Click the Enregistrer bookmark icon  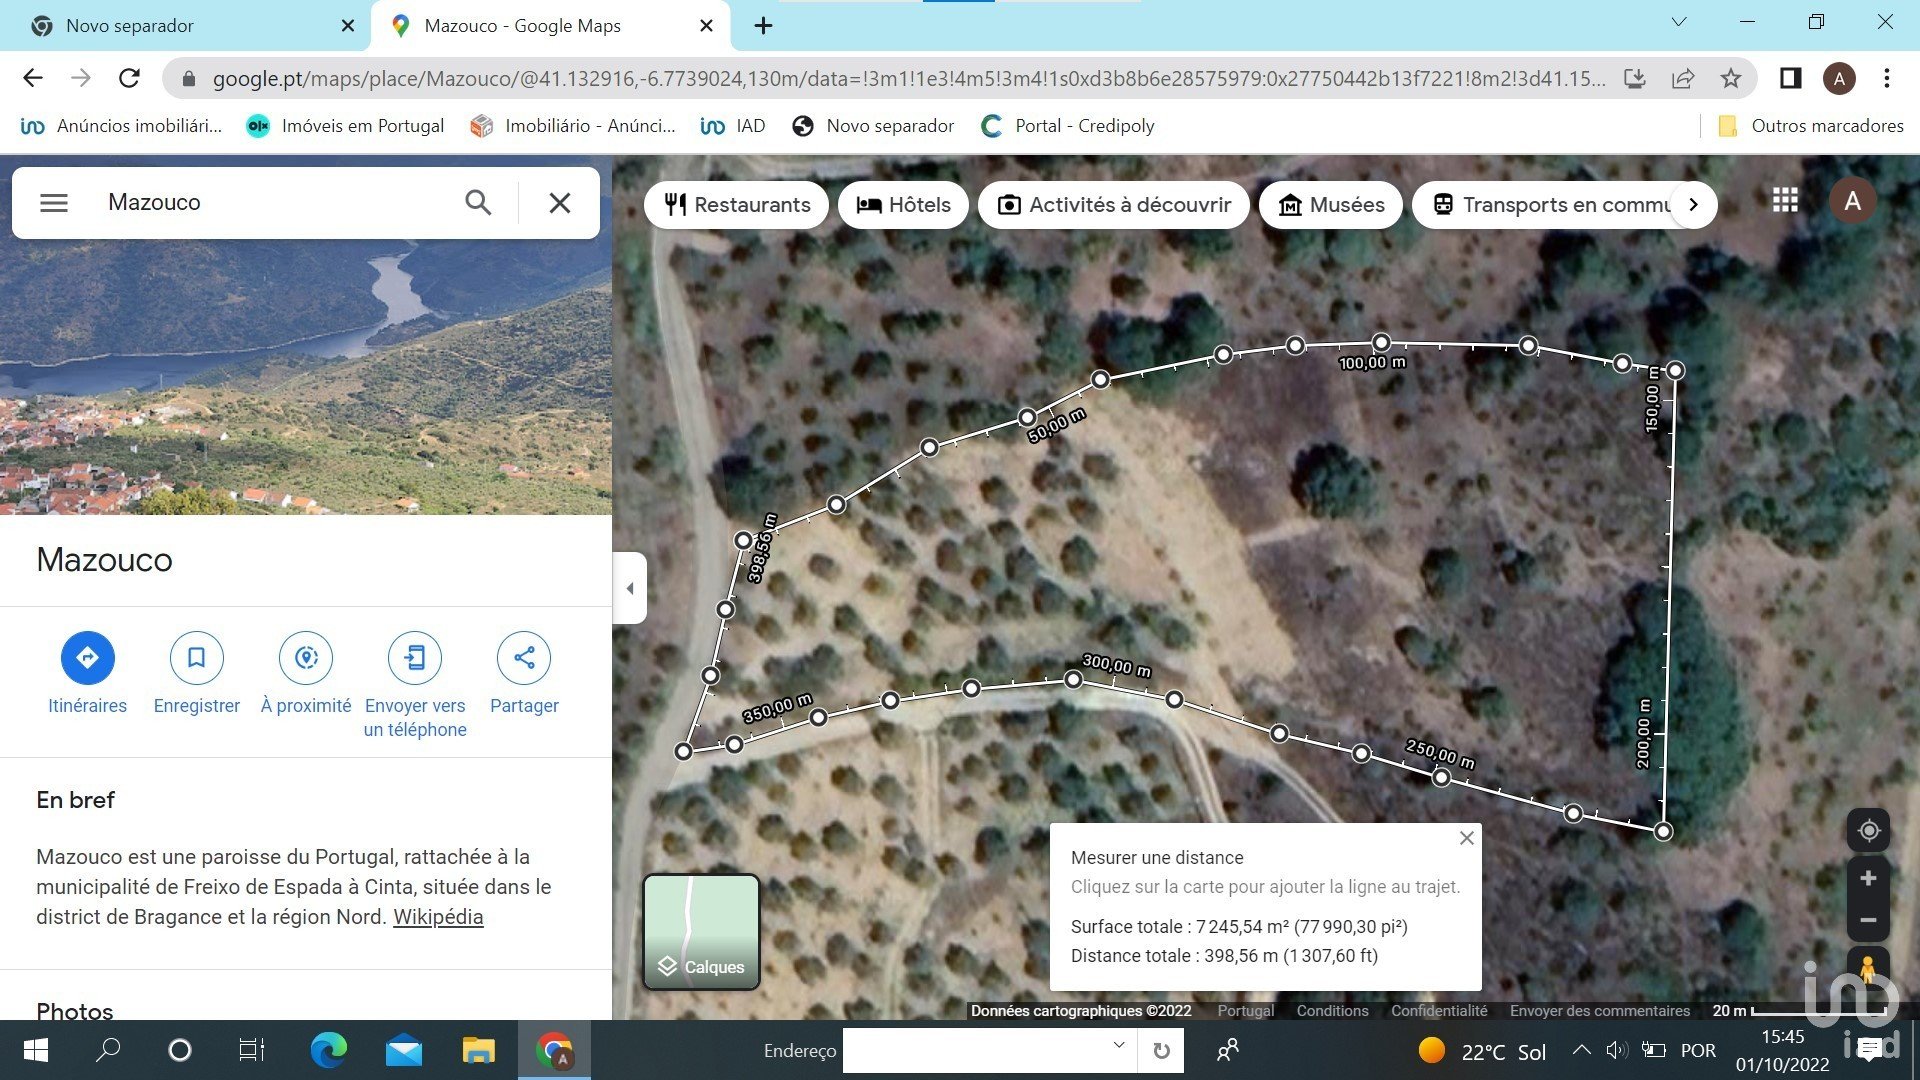196,658
